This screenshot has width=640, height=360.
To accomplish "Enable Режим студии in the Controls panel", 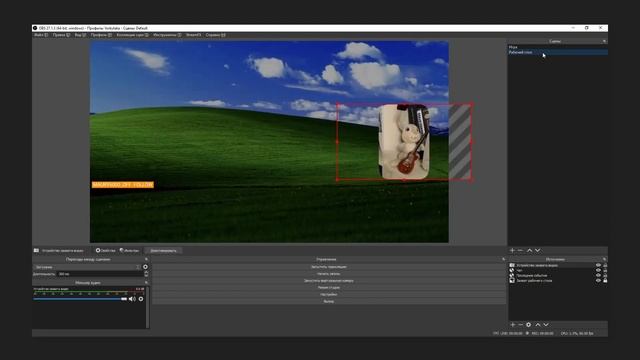I will 329,287.
